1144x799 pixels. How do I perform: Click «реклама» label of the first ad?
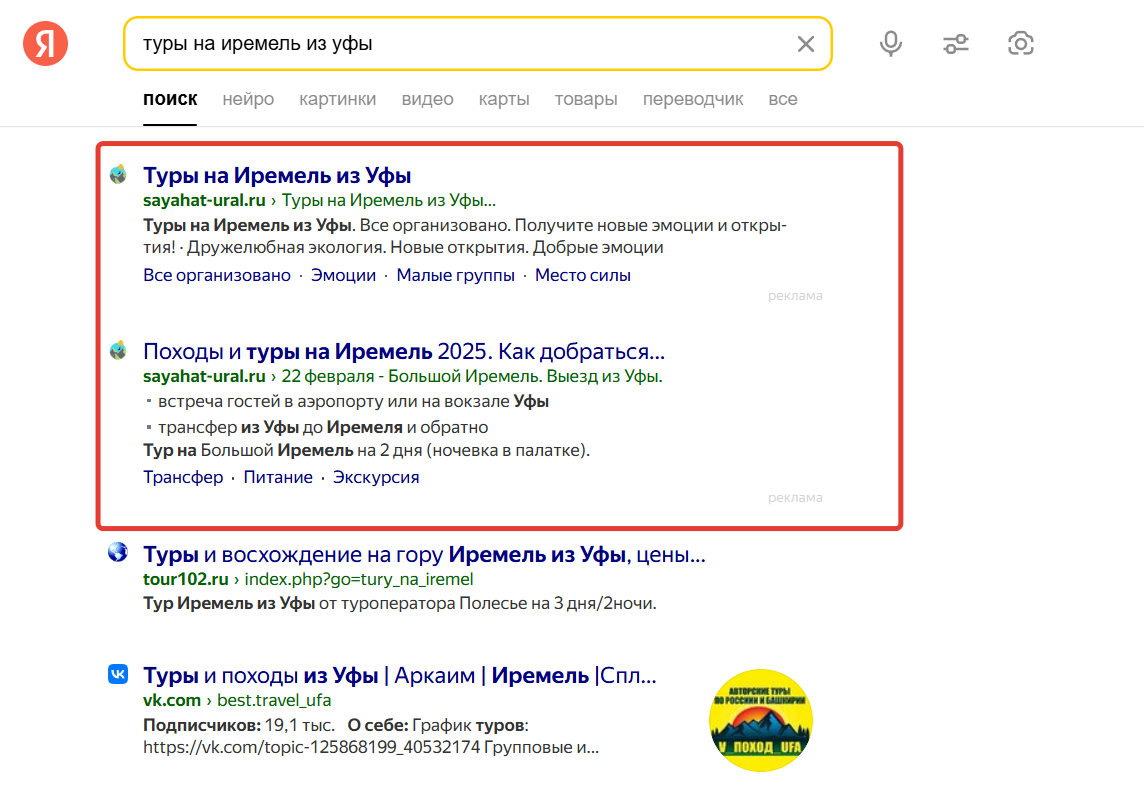click(x=795, y=296)
